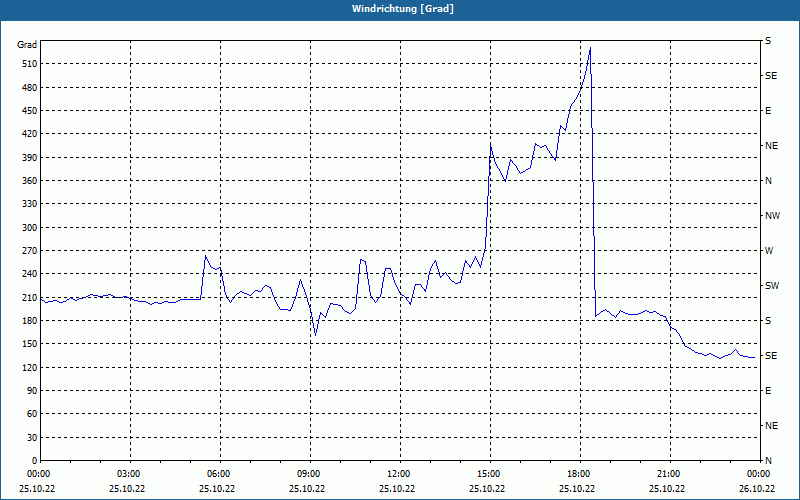The height and width of the screenshot is (500, 800).
Task: Select the 480 value on the Grad axis
Action: click(29, 88)
